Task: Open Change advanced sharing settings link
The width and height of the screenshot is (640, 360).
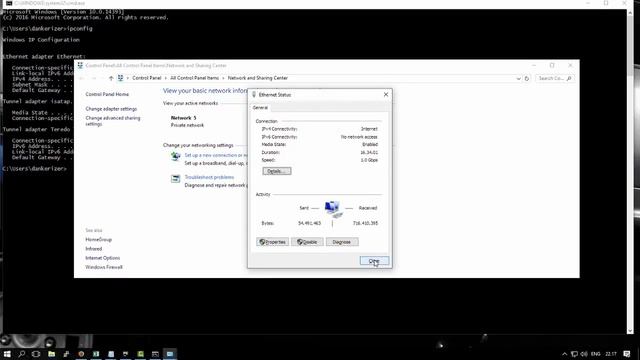Action: coord(113,121)
